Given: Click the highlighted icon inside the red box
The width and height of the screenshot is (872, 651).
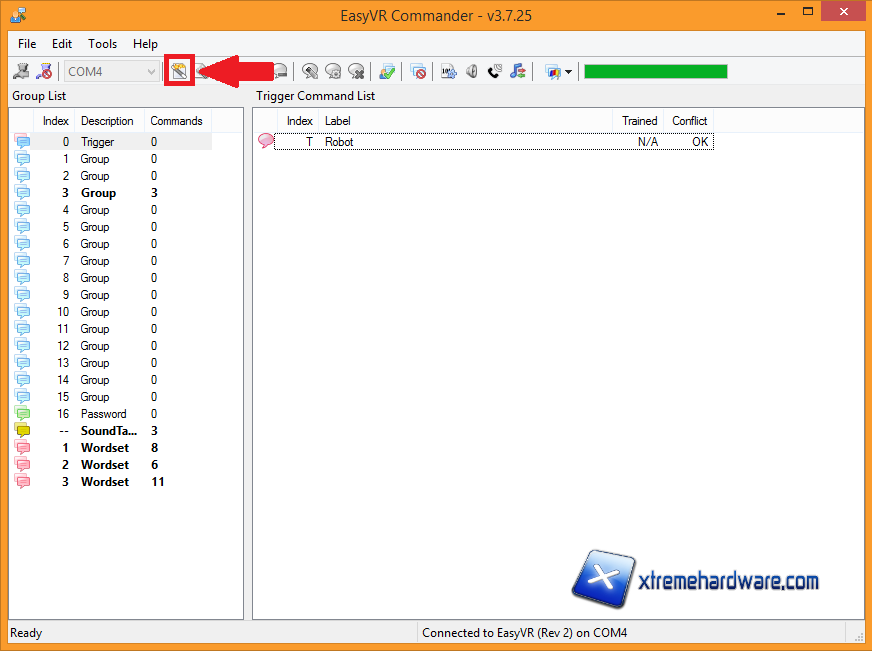Looking at the screenshot, I should click(x=179, y=71).
